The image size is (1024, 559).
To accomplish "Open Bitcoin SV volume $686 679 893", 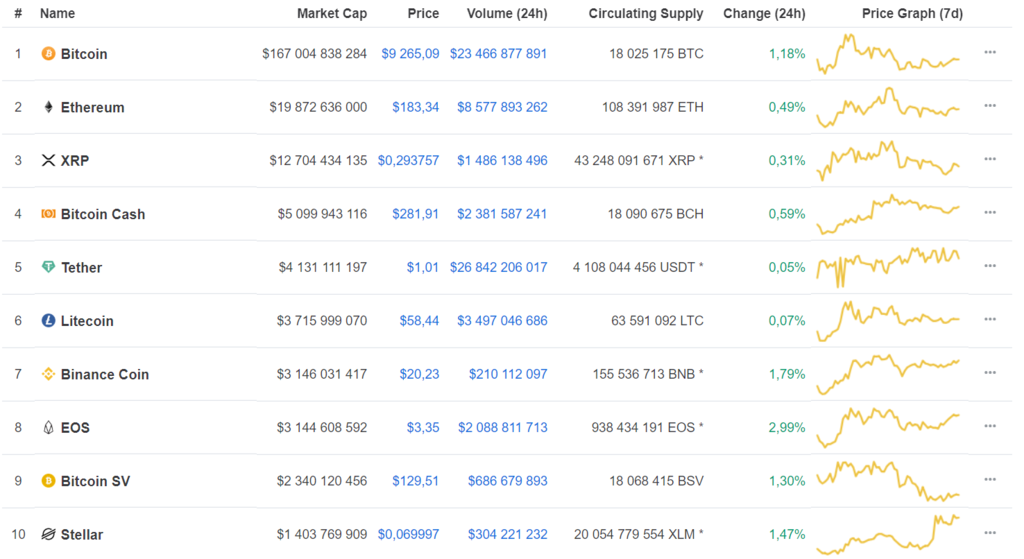I will [502, 481].
